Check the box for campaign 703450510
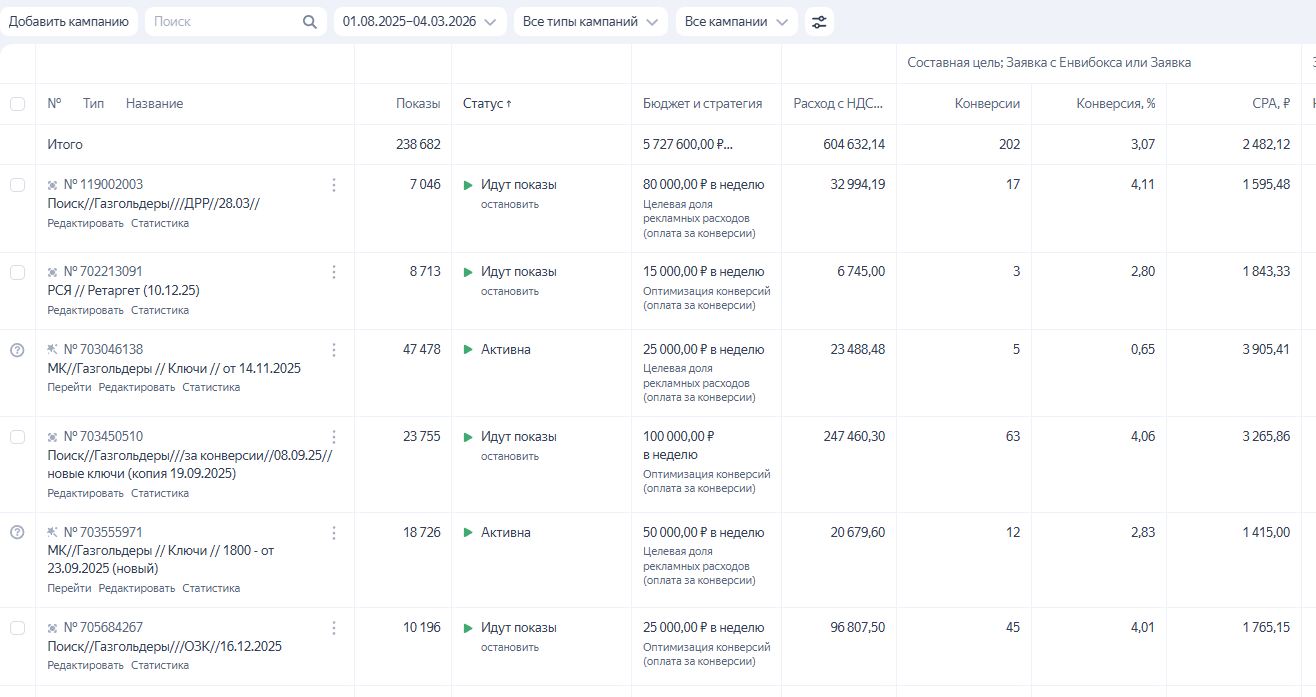Viewport: 1316px width, 697px height. [x=17, y=437]
